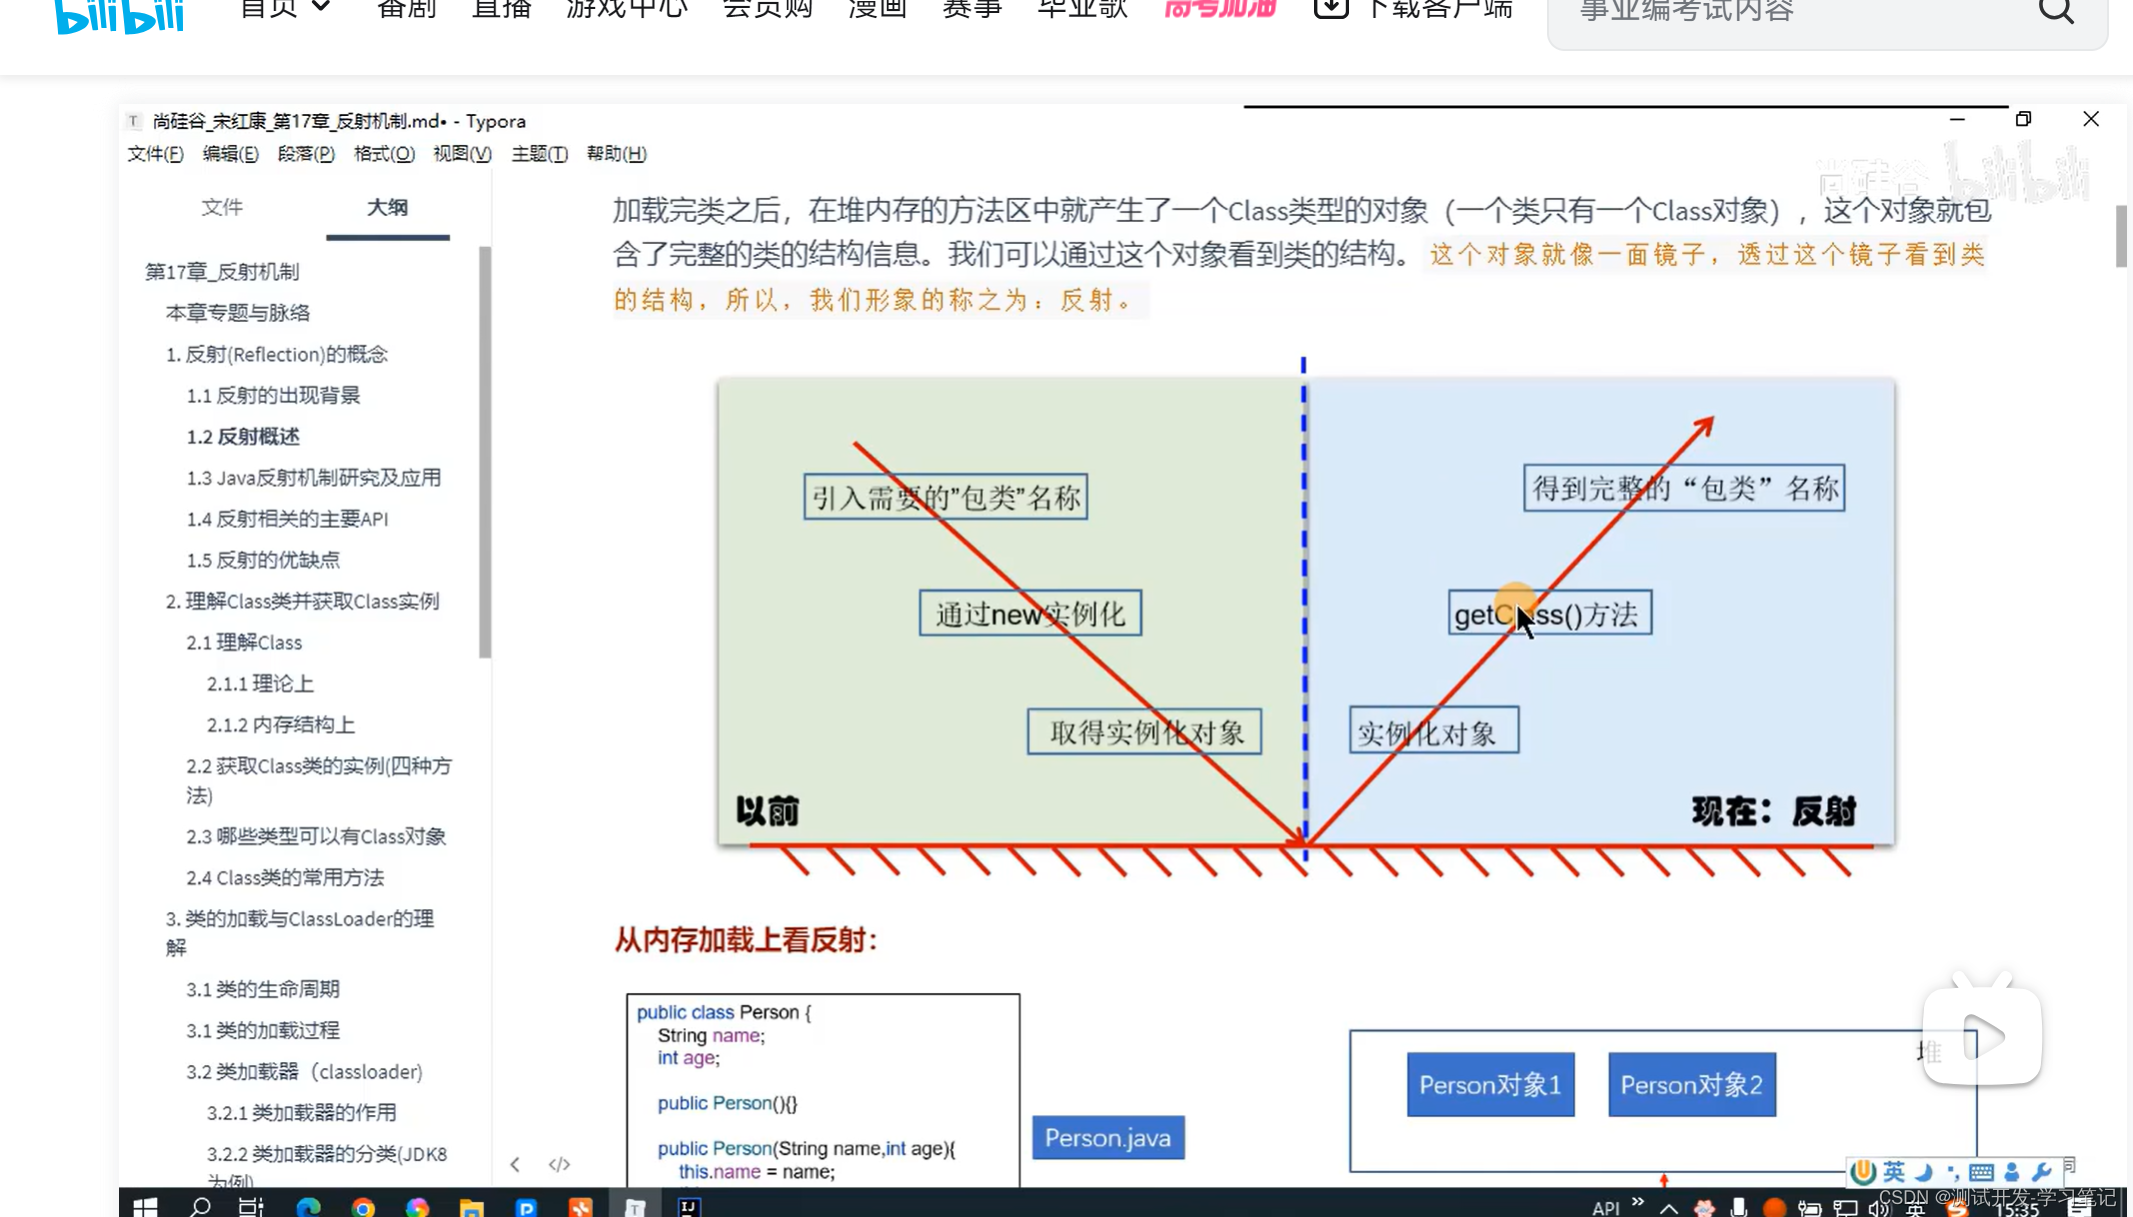
Task: Launch Microsoft Edge from the taskbar
Action: click(308, 1207)
